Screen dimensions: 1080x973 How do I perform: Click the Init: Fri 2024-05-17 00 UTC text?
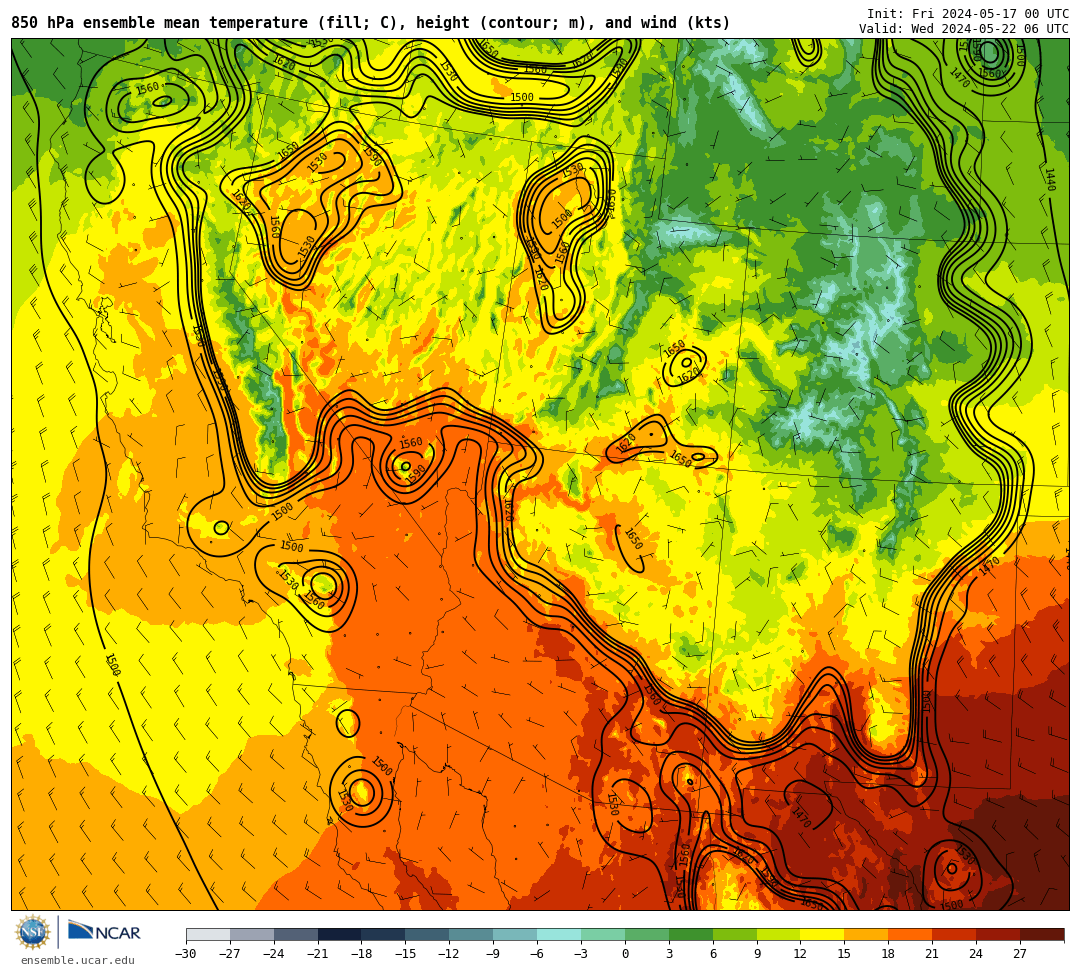(x=968, y=13)
